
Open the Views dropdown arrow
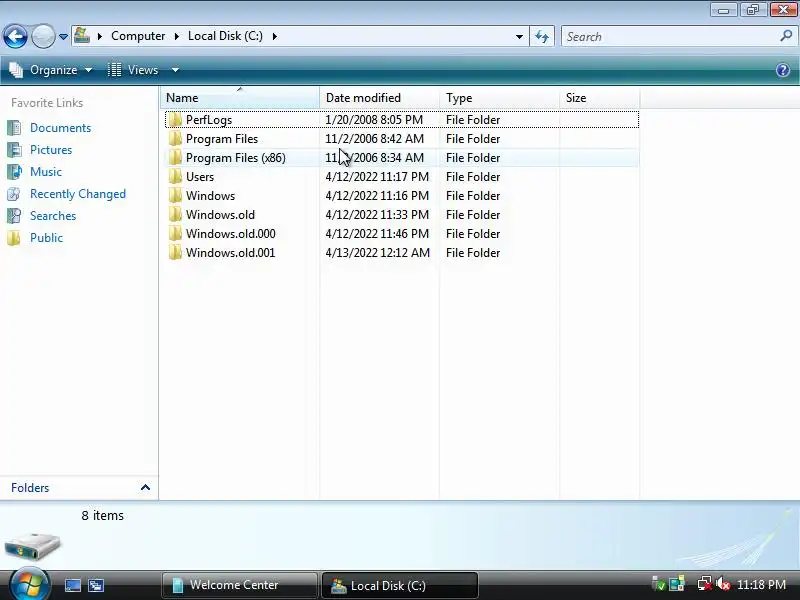175,70
